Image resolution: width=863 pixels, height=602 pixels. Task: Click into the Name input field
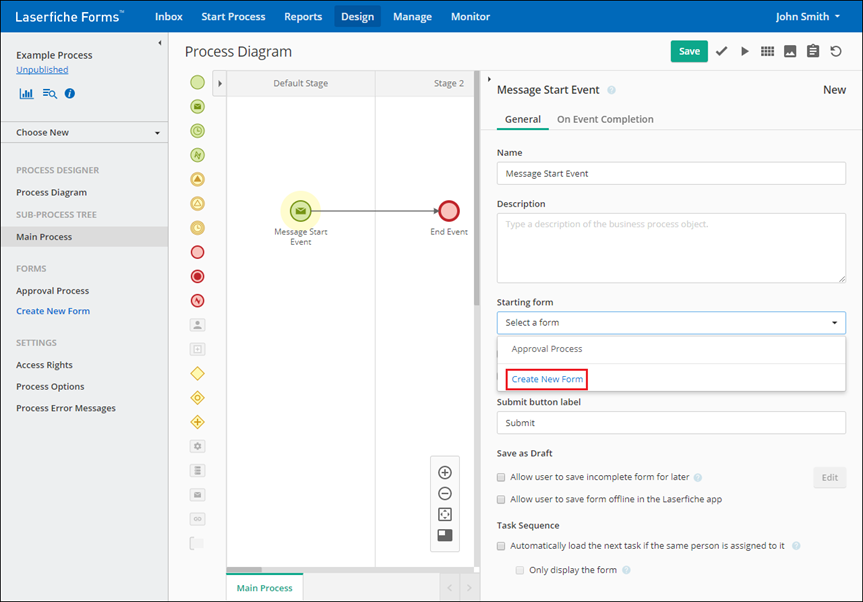point(671,173)
